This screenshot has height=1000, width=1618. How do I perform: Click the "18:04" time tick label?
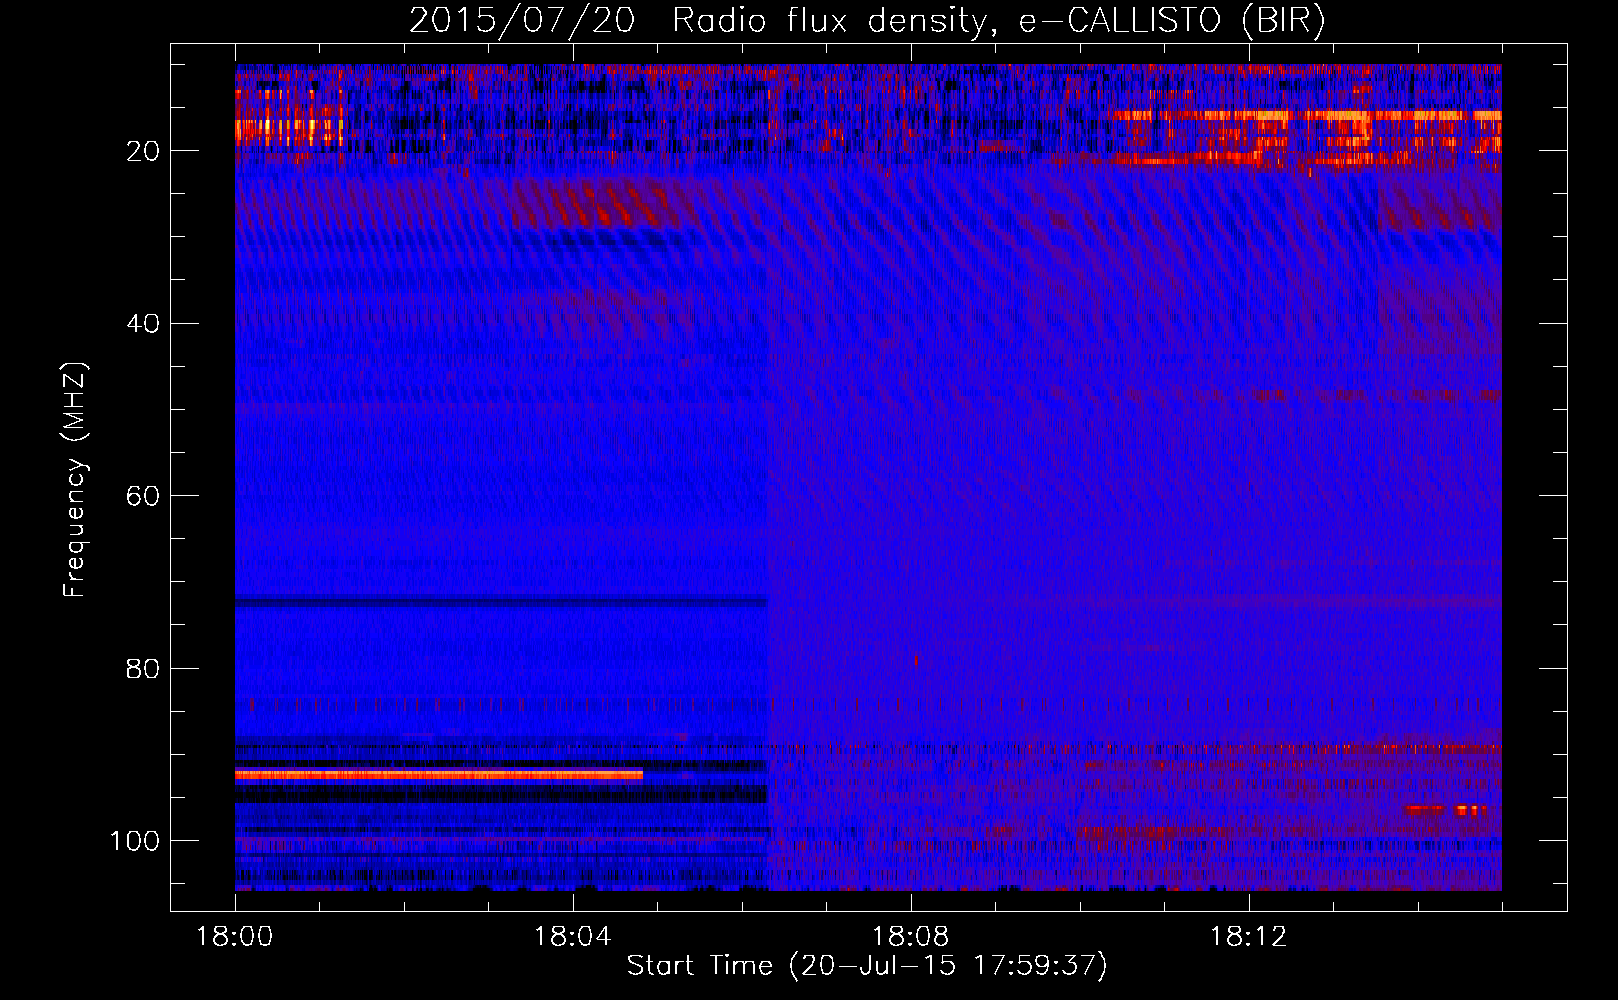pos(573,937)
